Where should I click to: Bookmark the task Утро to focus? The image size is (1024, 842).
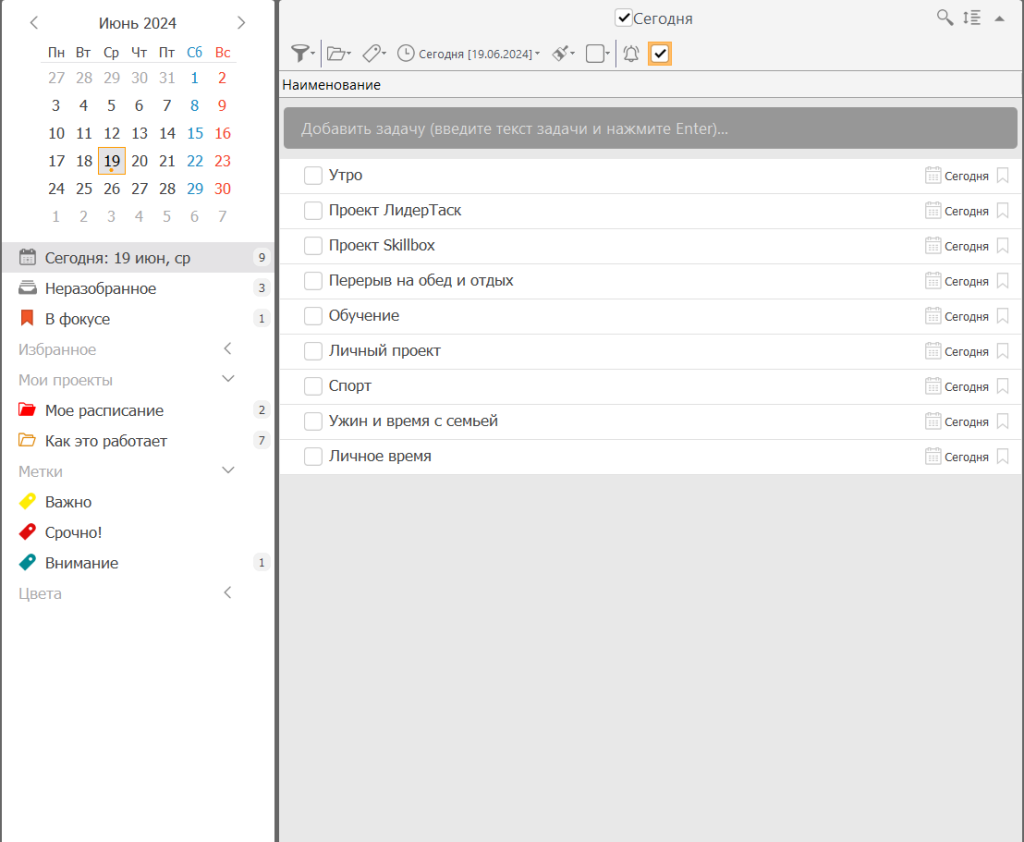pos(1003,176)
